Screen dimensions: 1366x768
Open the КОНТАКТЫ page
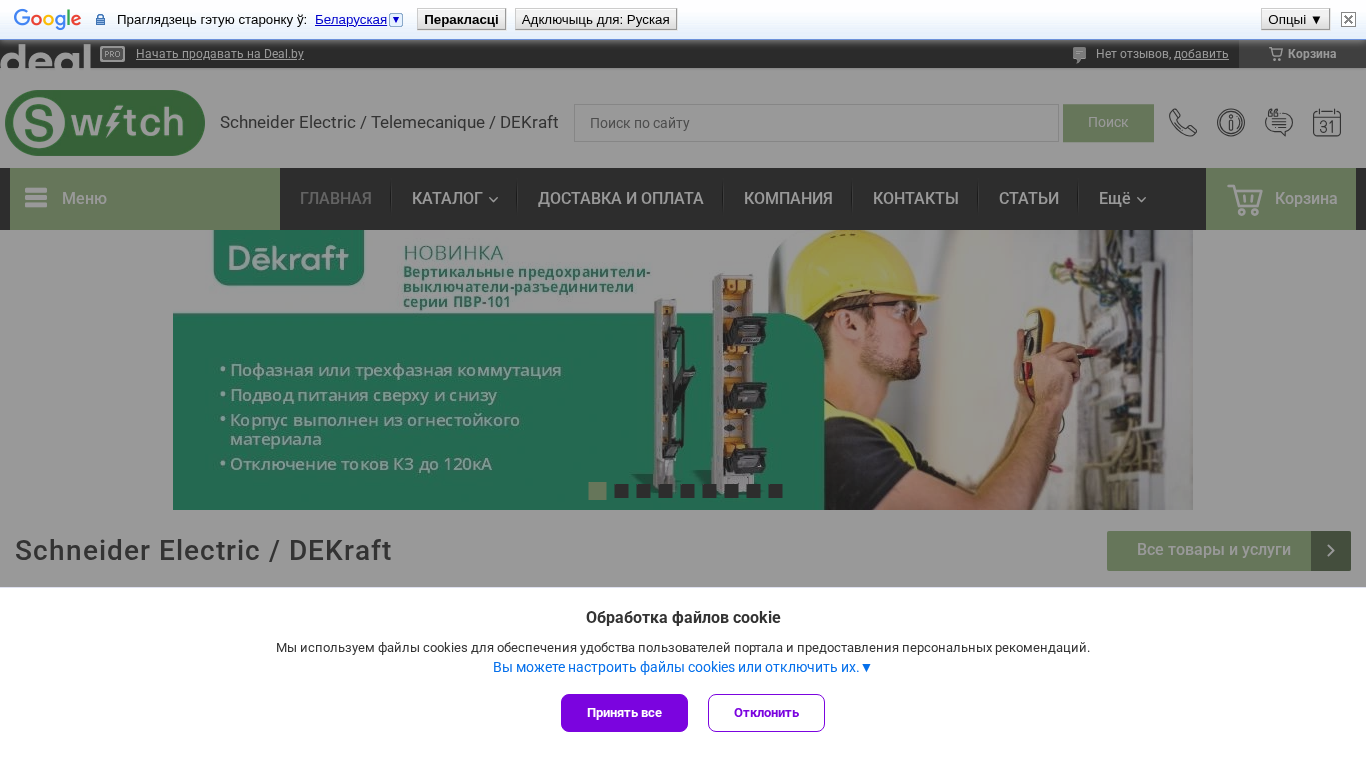tap(916, 199)
